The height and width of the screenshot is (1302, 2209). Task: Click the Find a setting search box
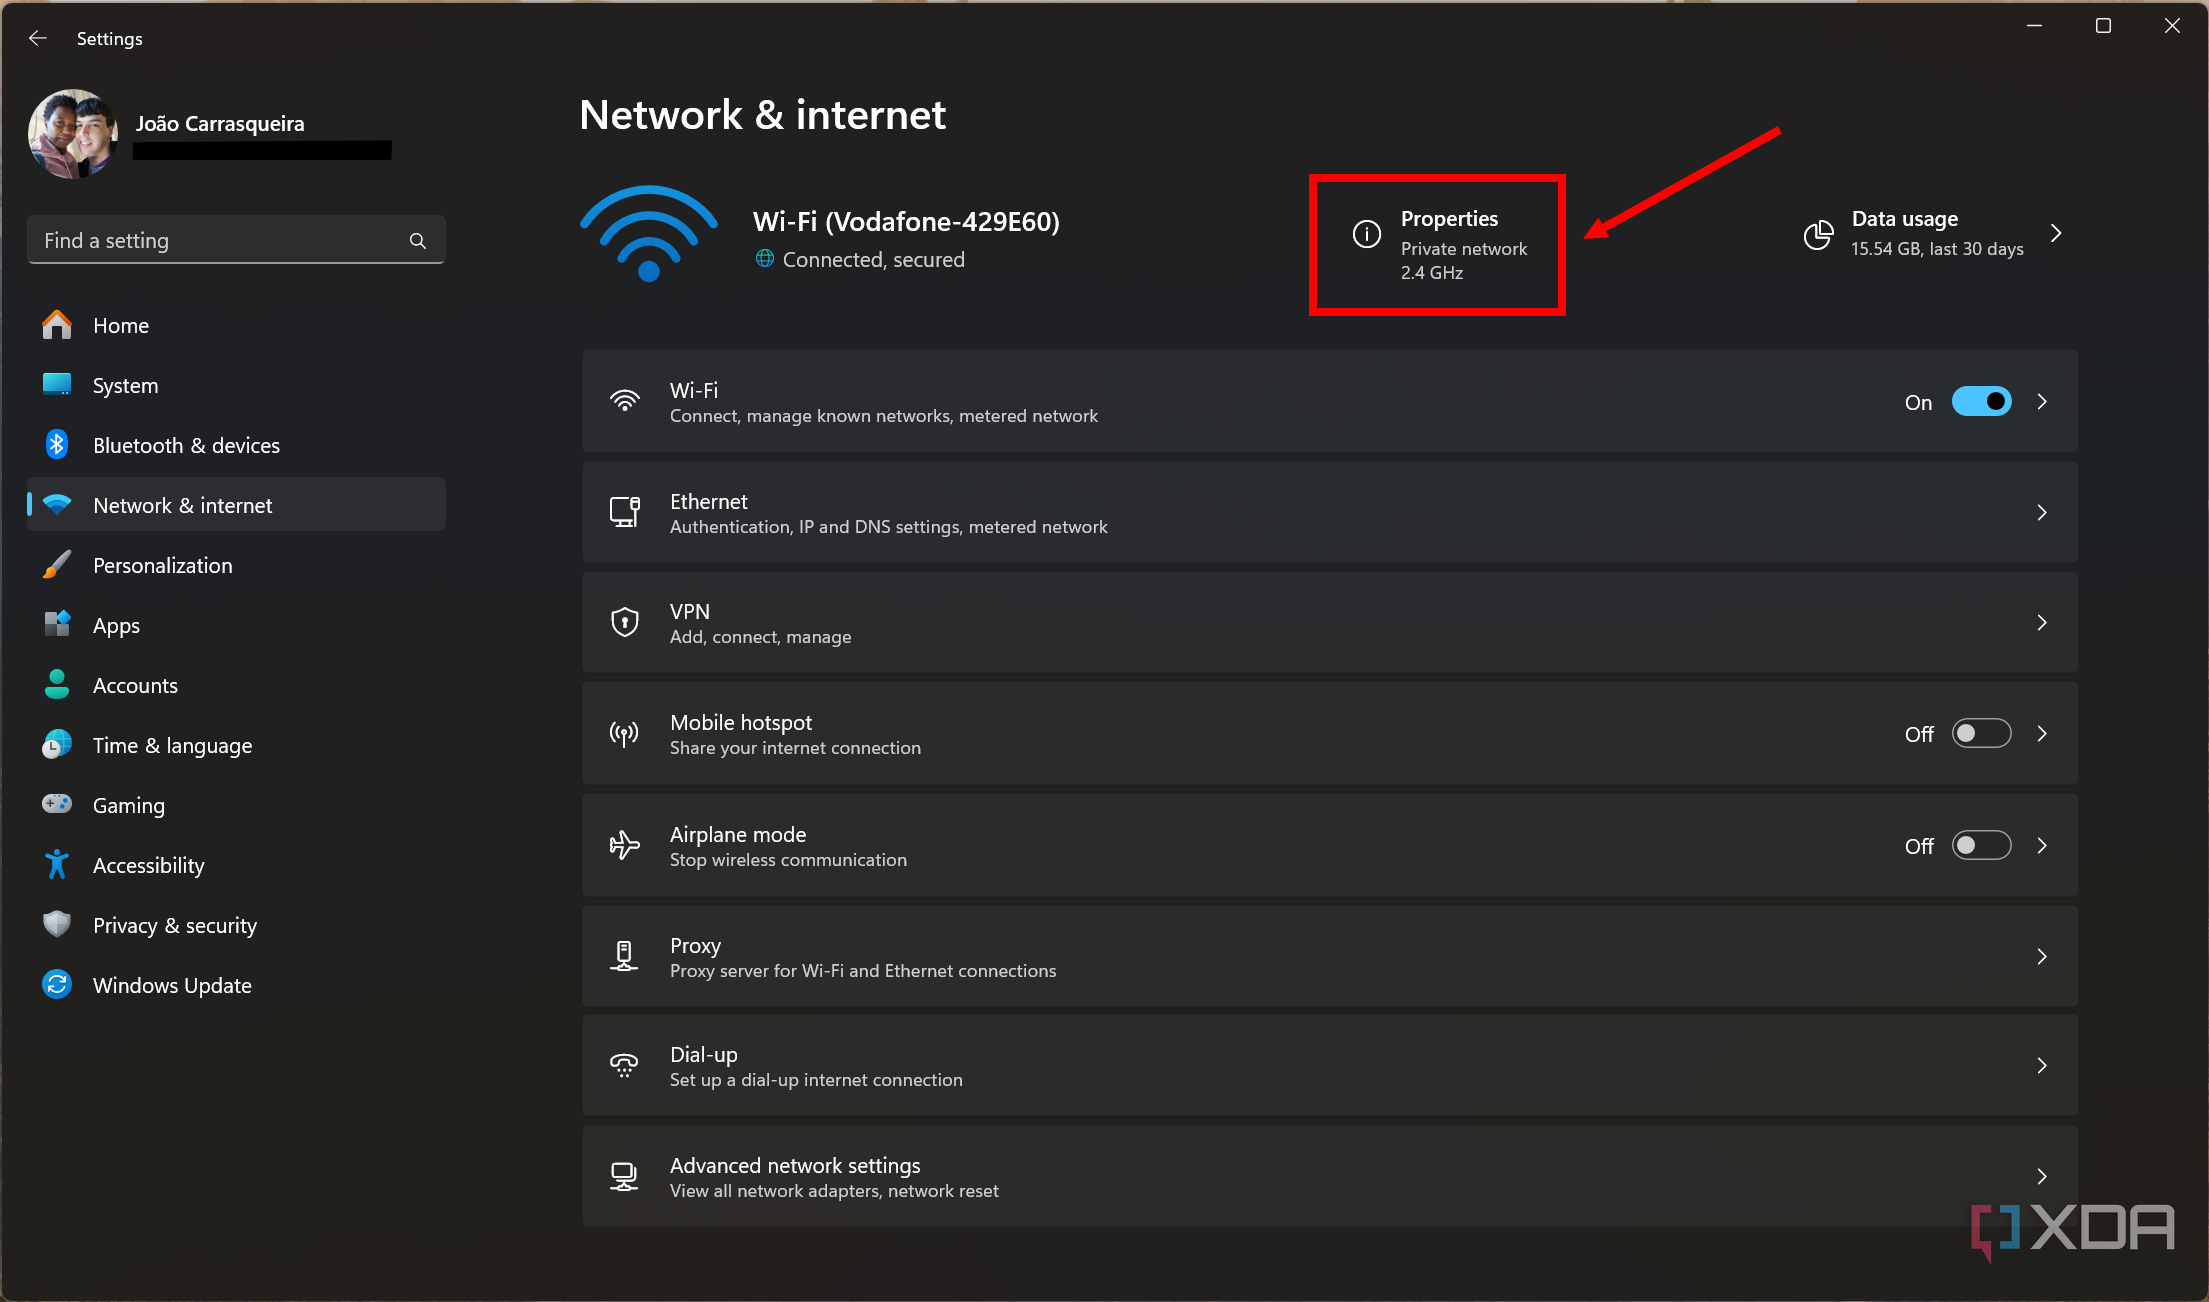tap(220, 241)
